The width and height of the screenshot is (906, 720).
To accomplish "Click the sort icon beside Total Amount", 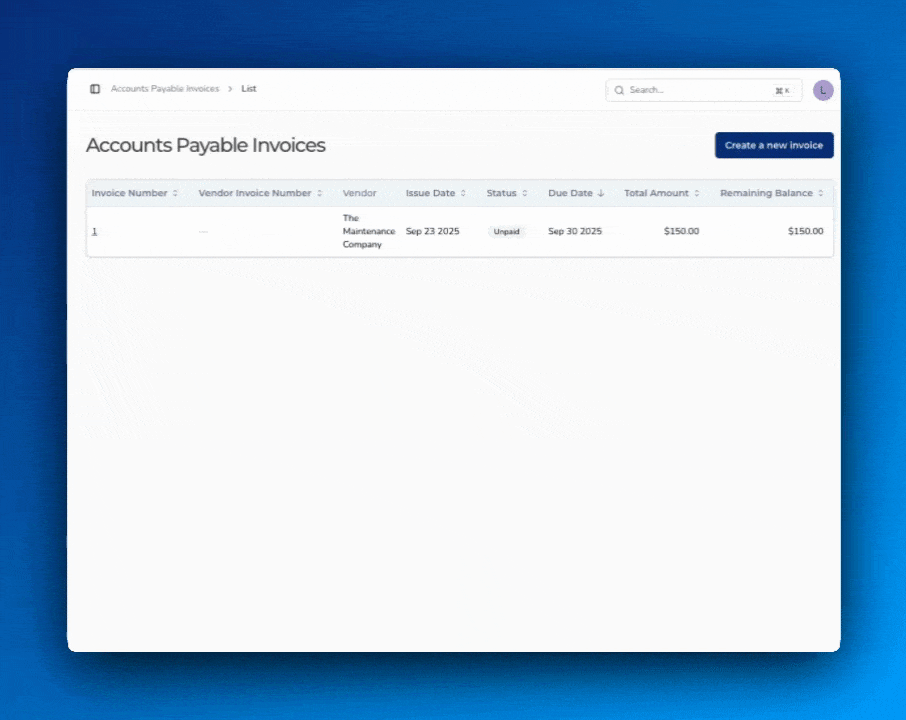I will click(x=697, y=193).
